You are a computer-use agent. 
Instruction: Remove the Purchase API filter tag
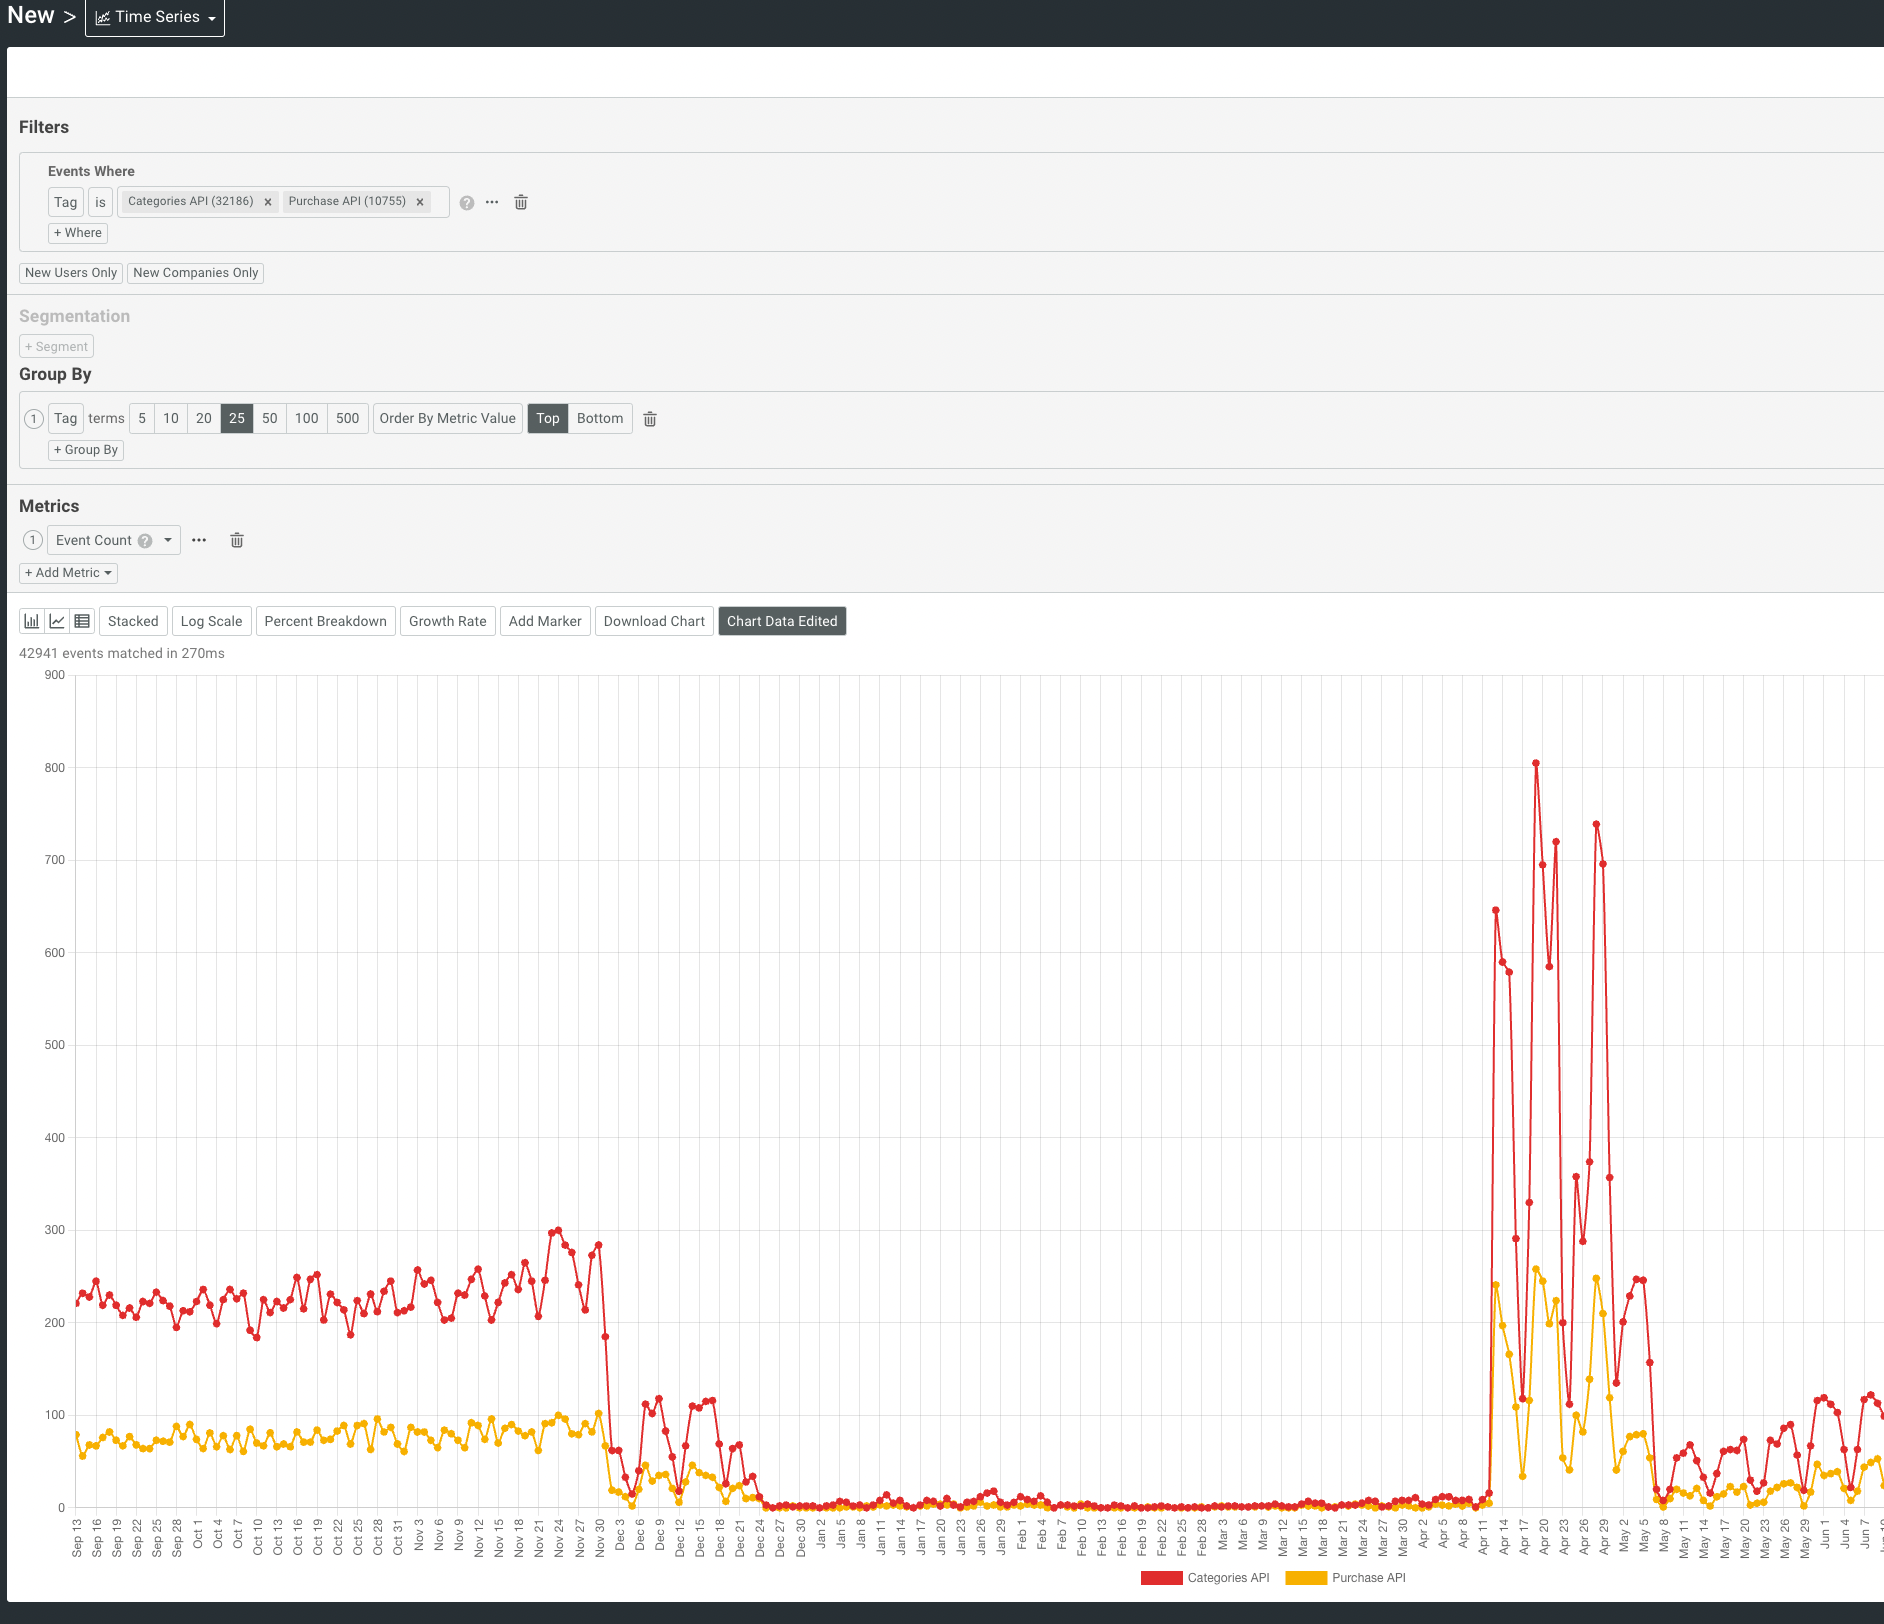coord(419,201)
